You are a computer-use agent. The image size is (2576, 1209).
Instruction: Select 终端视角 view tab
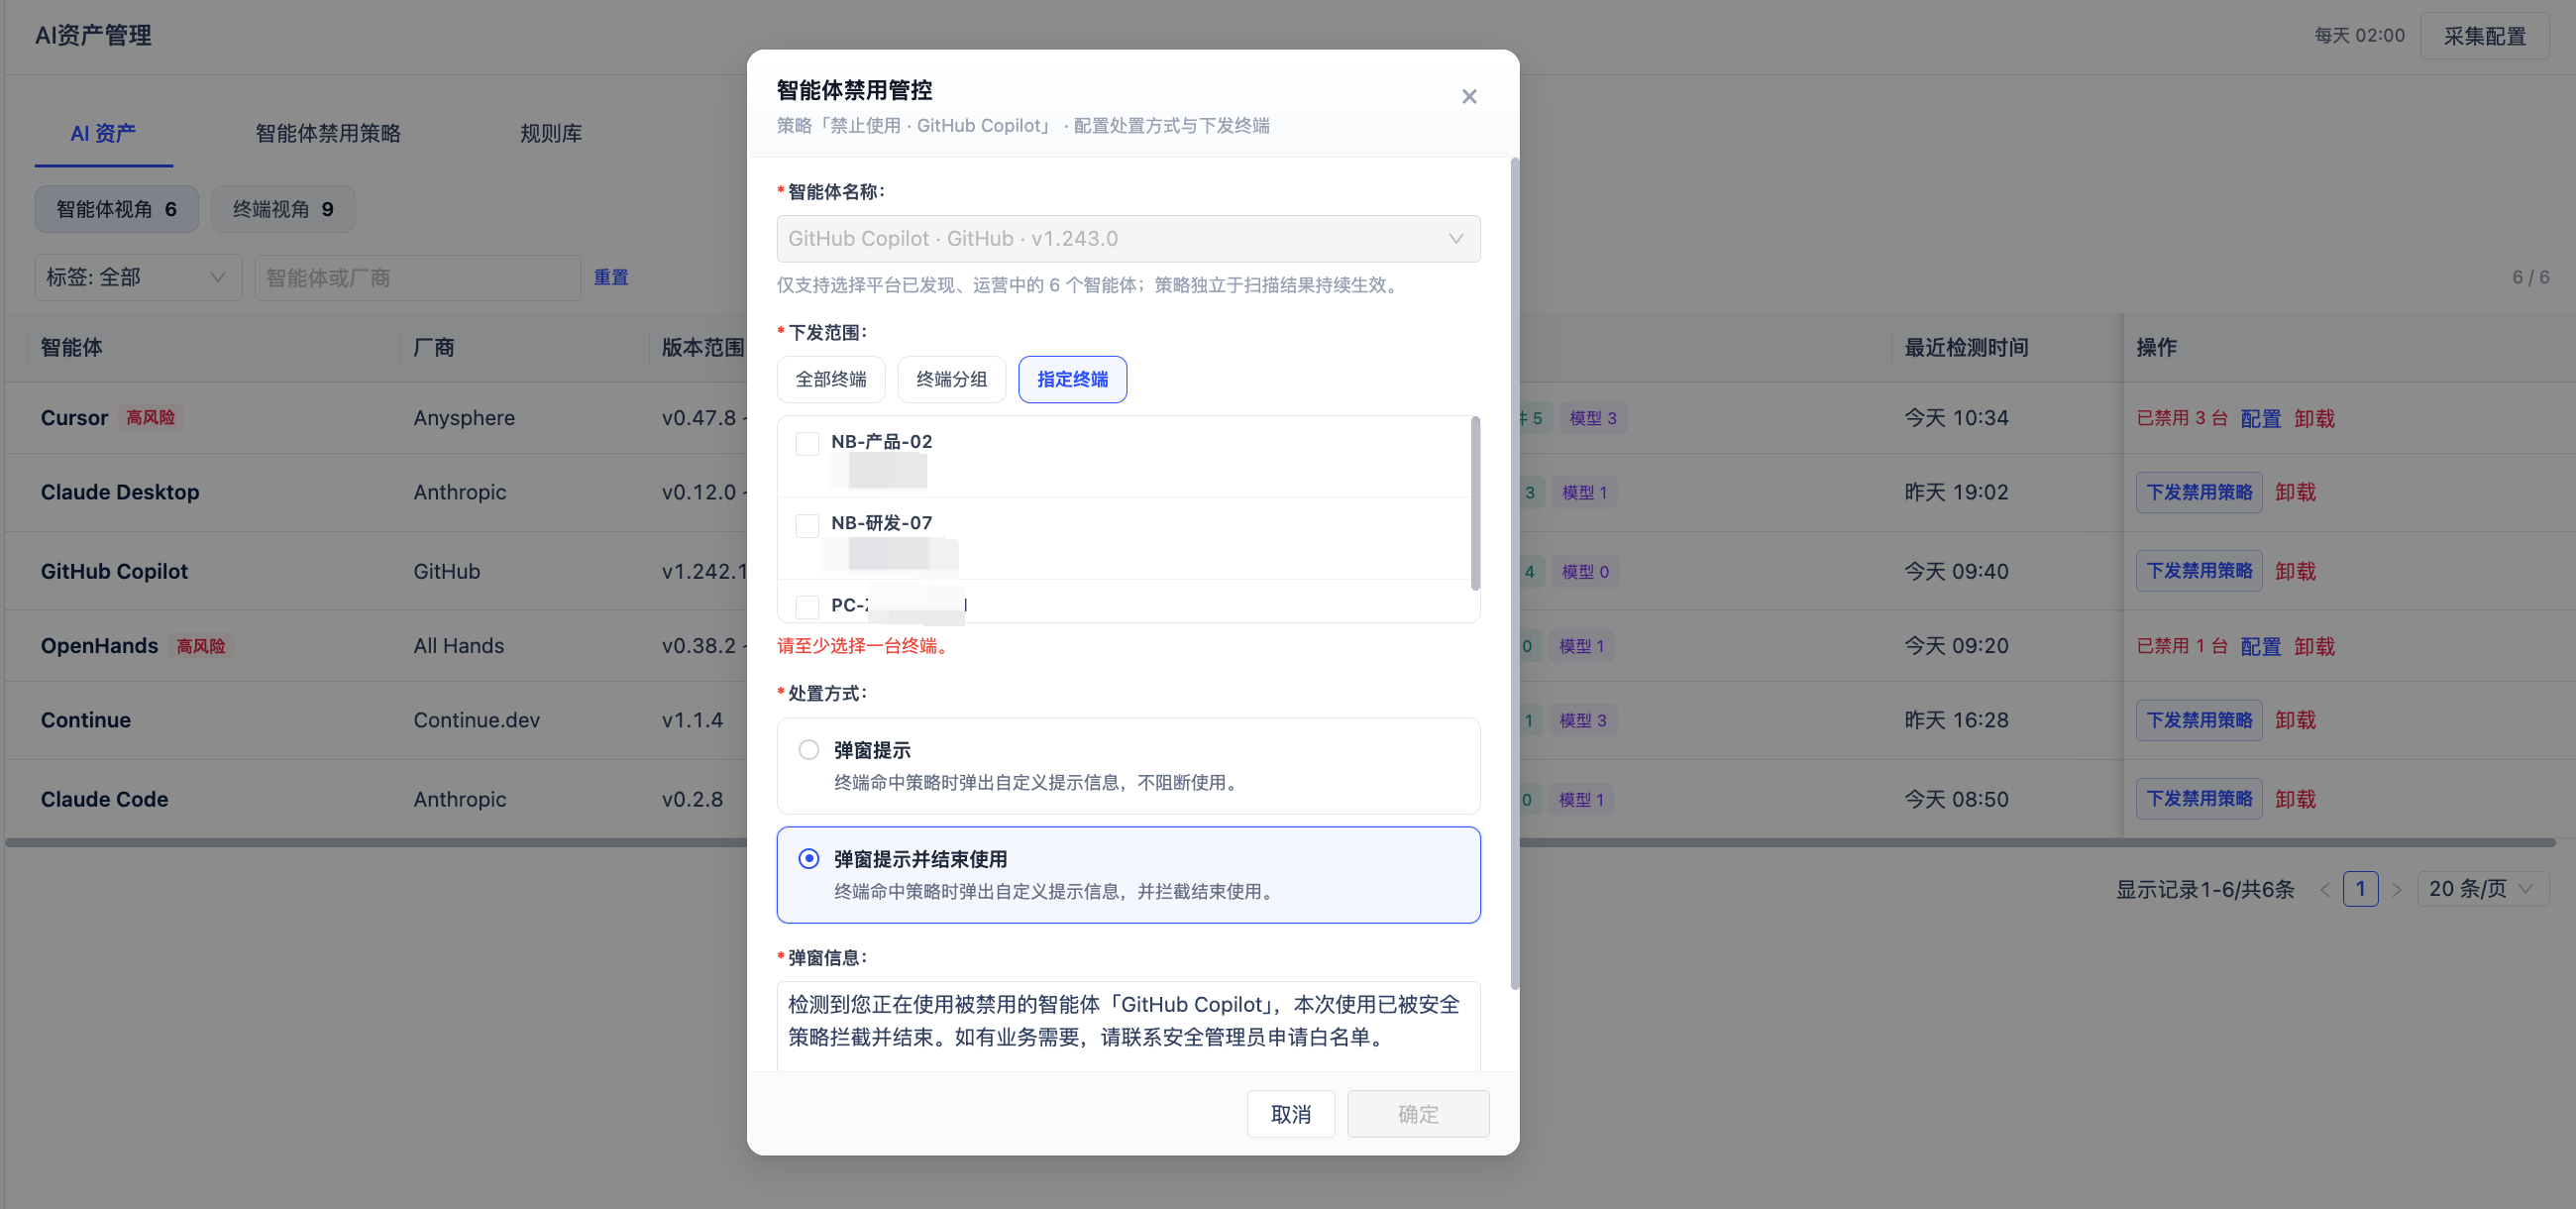tap(283, 209)
